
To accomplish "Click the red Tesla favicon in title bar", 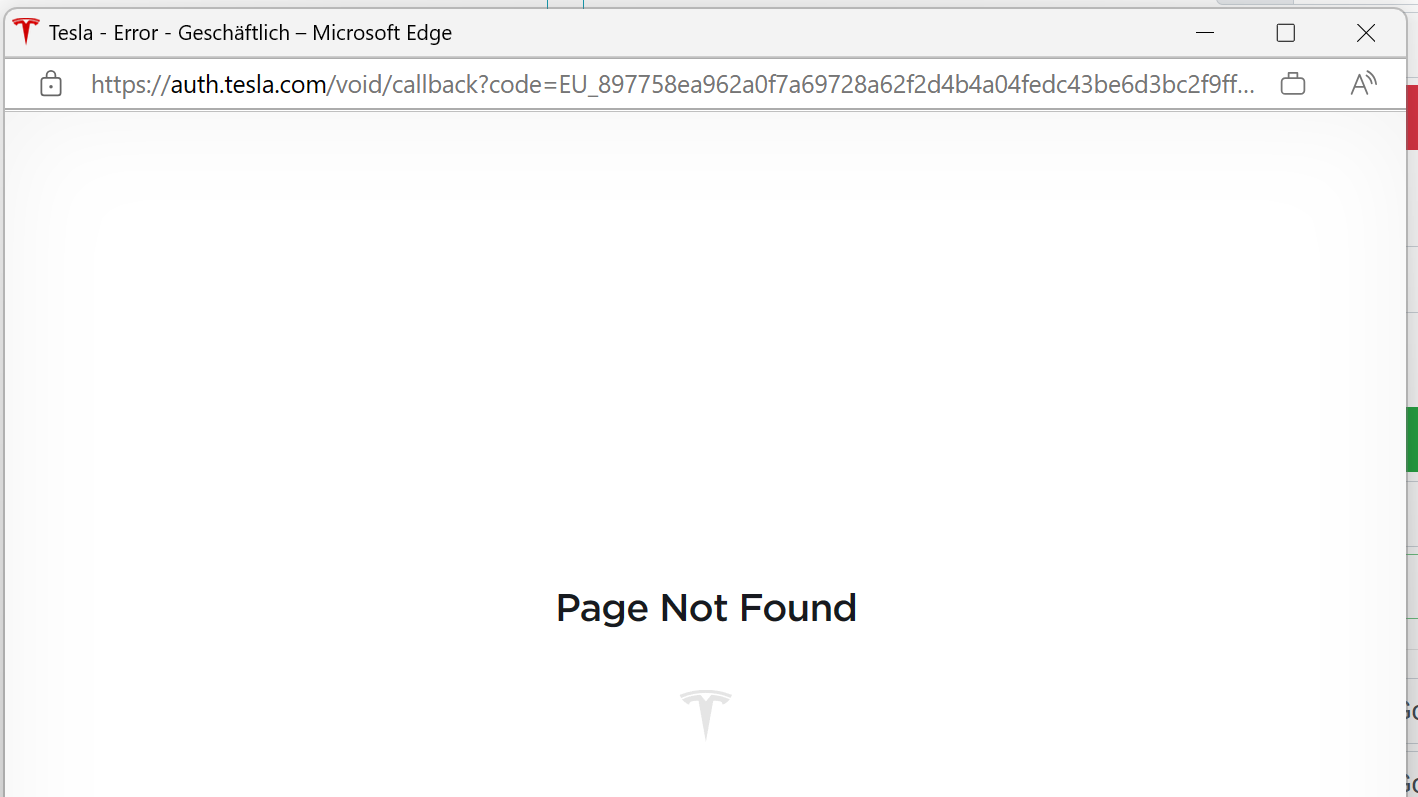I will pyautogui.click(x=26, y=32).
